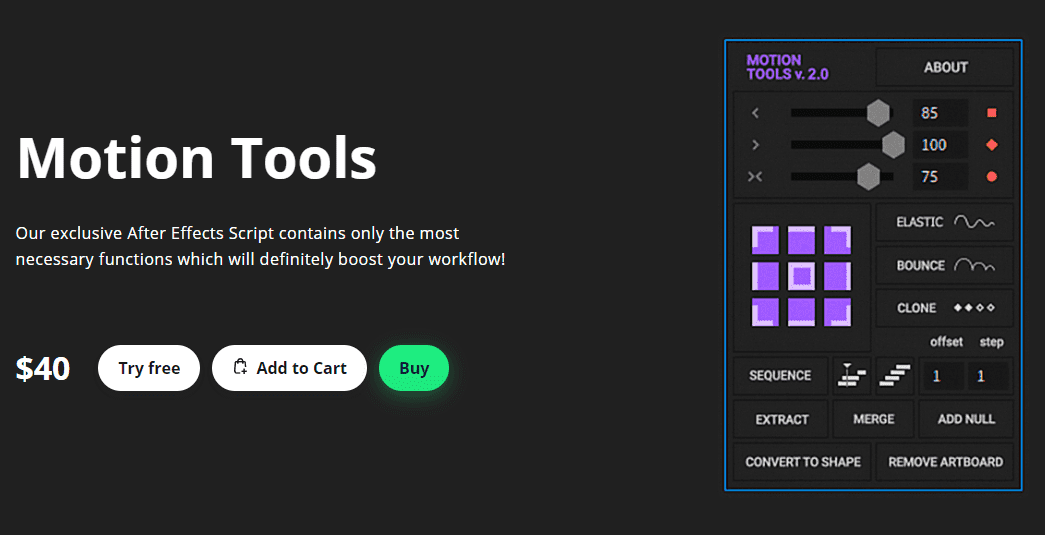Click the red circle keyframe icon
The image size is (1045, 535).
tap(992, 177)
